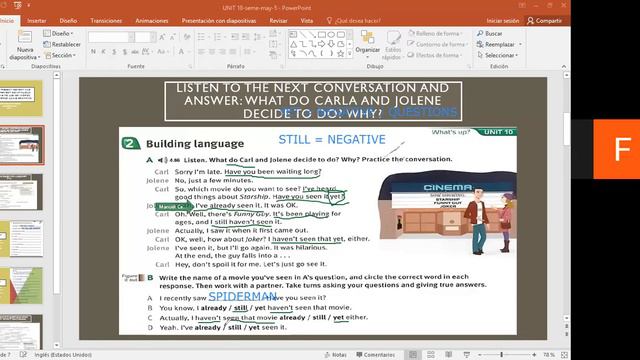Align text left
The height and width of the screenshot is (360, 640).
[201, 52]
